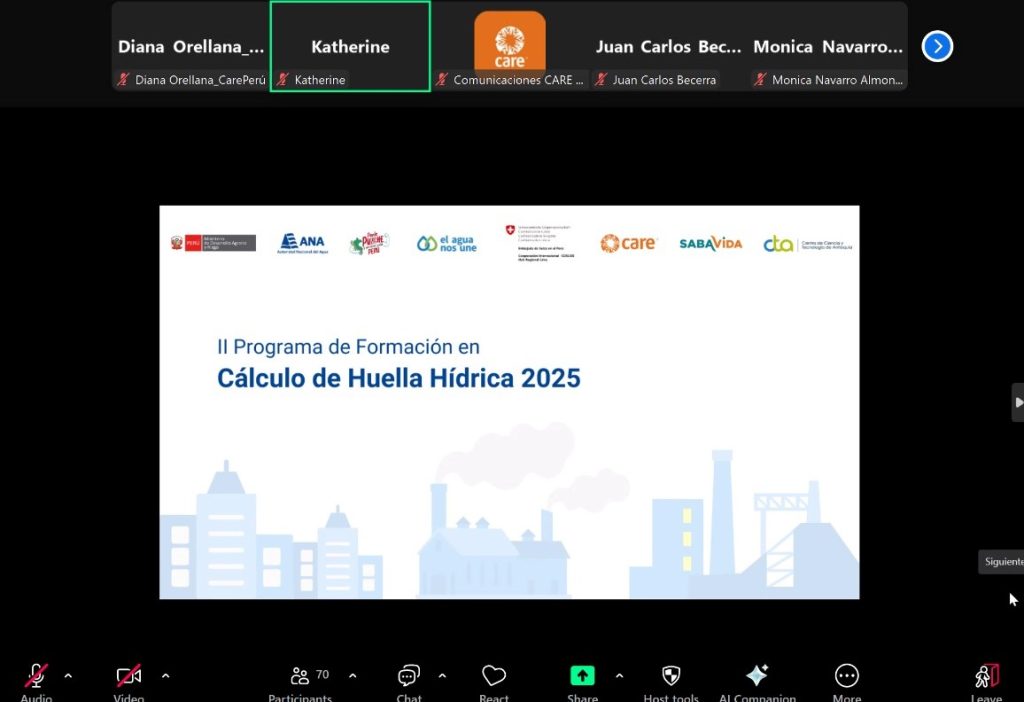Open the More options menu
The width and height of the screenshot is (1024, 702).
847,682
